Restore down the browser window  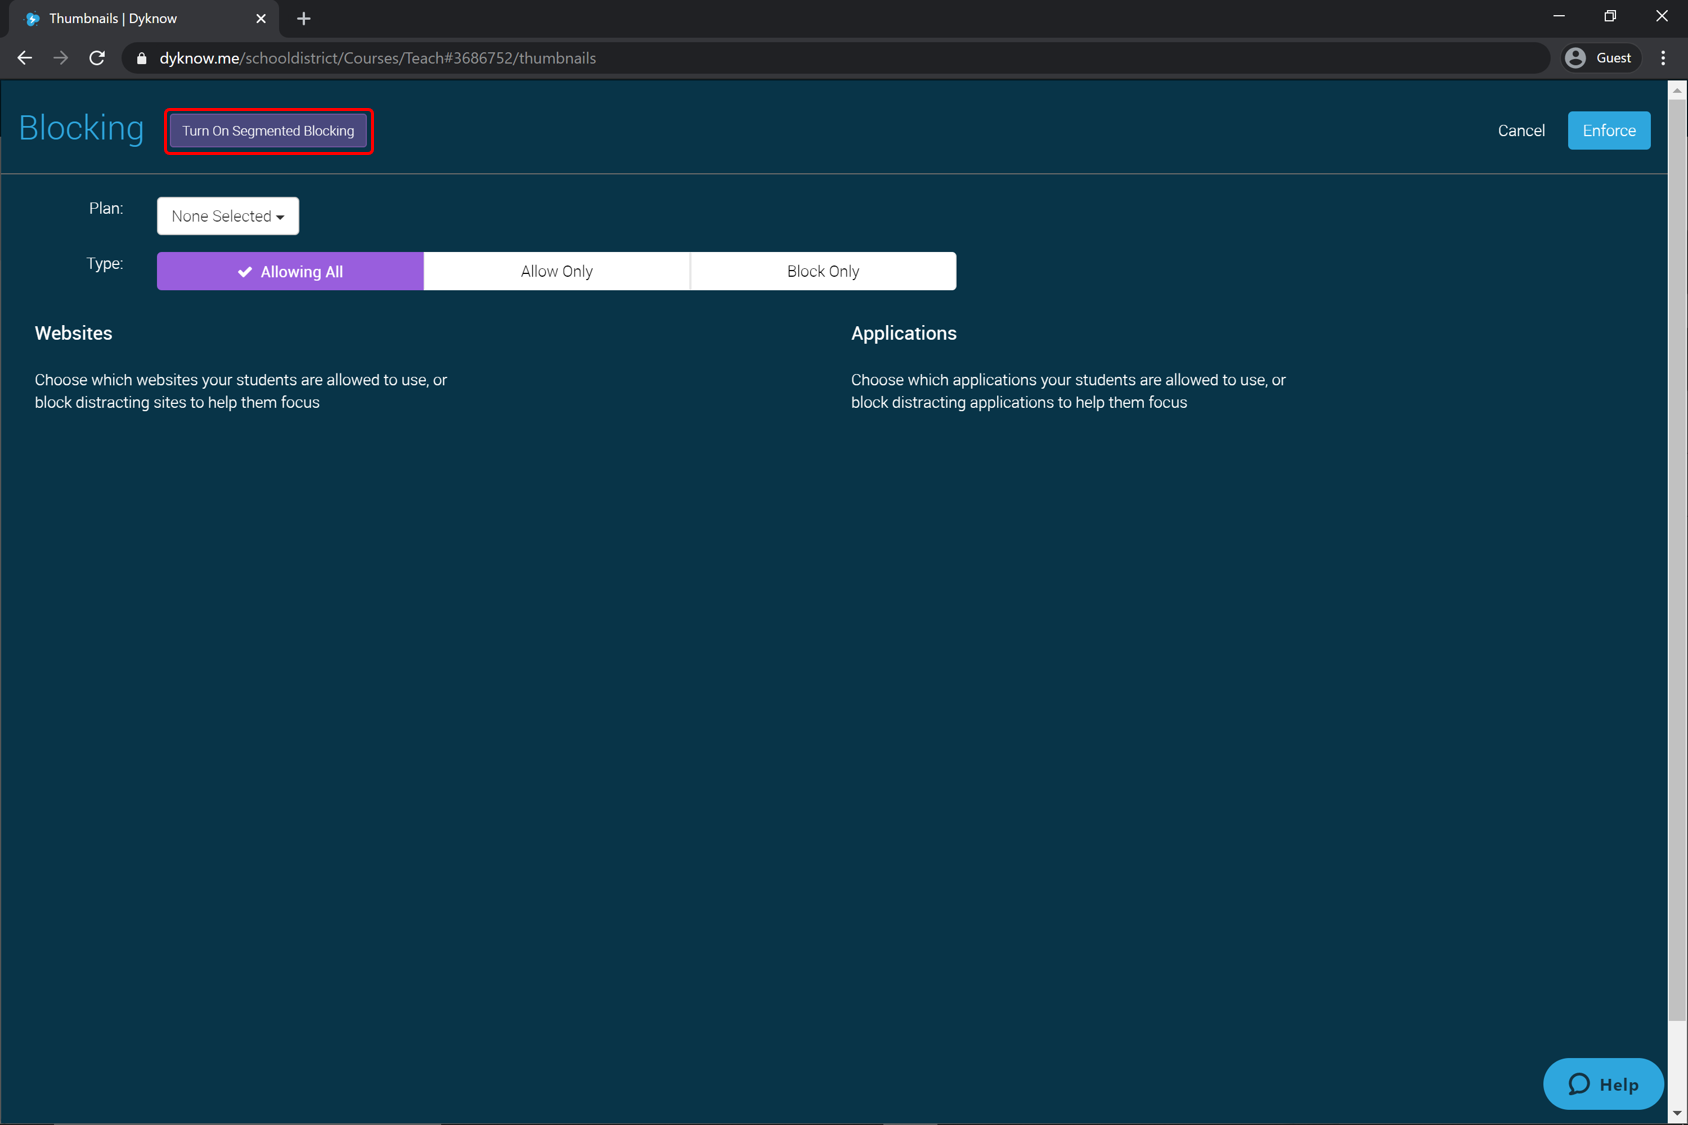pyautogui.click(x=1610, y=17)
